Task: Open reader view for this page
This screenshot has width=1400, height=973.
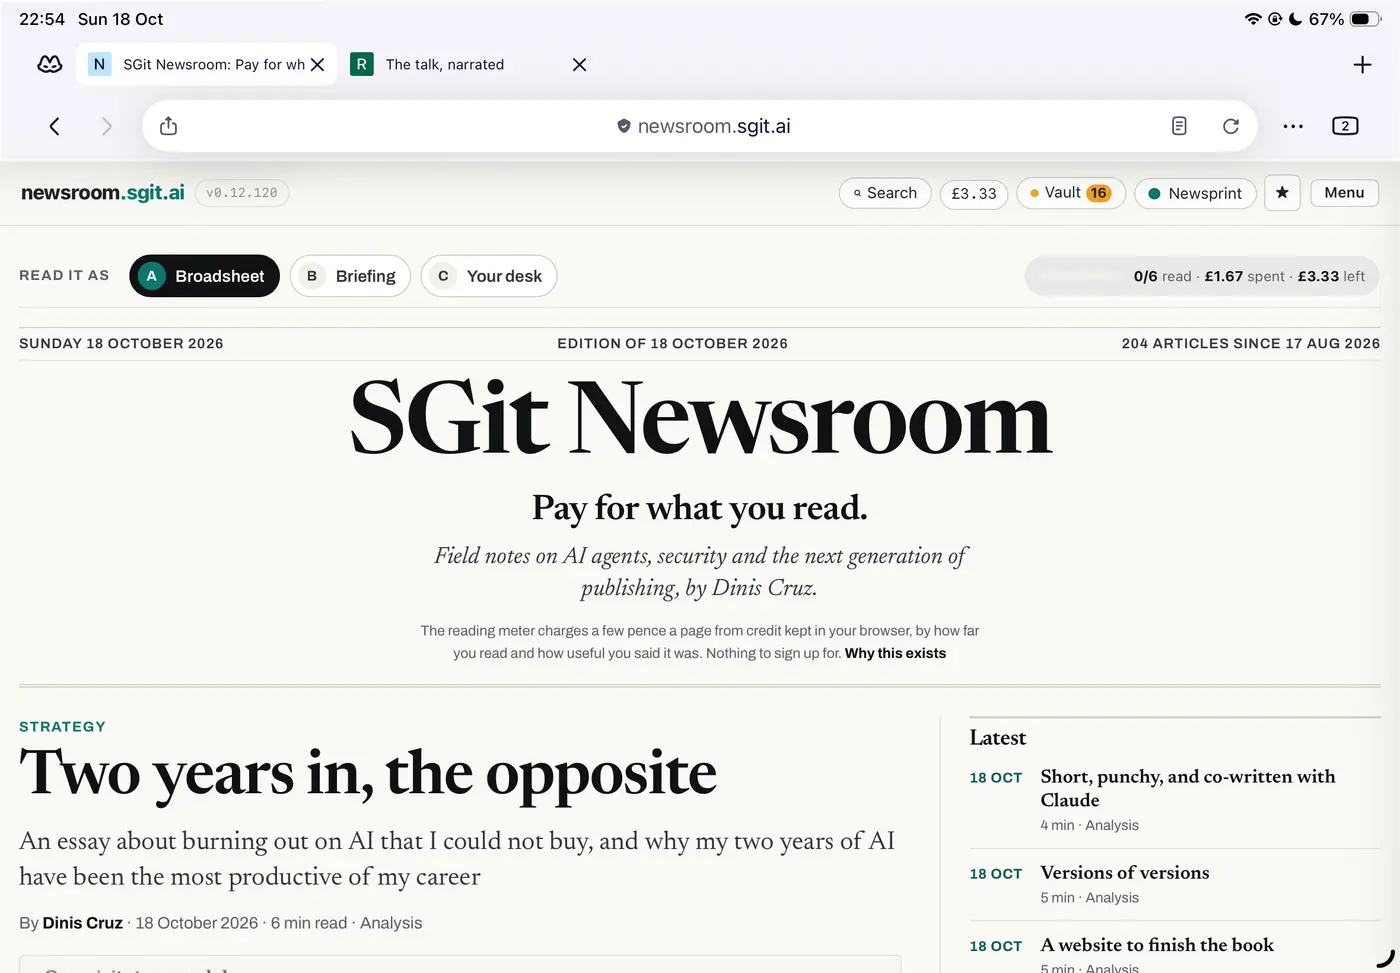Action: pyautogui.click(x=1179, y=126)
